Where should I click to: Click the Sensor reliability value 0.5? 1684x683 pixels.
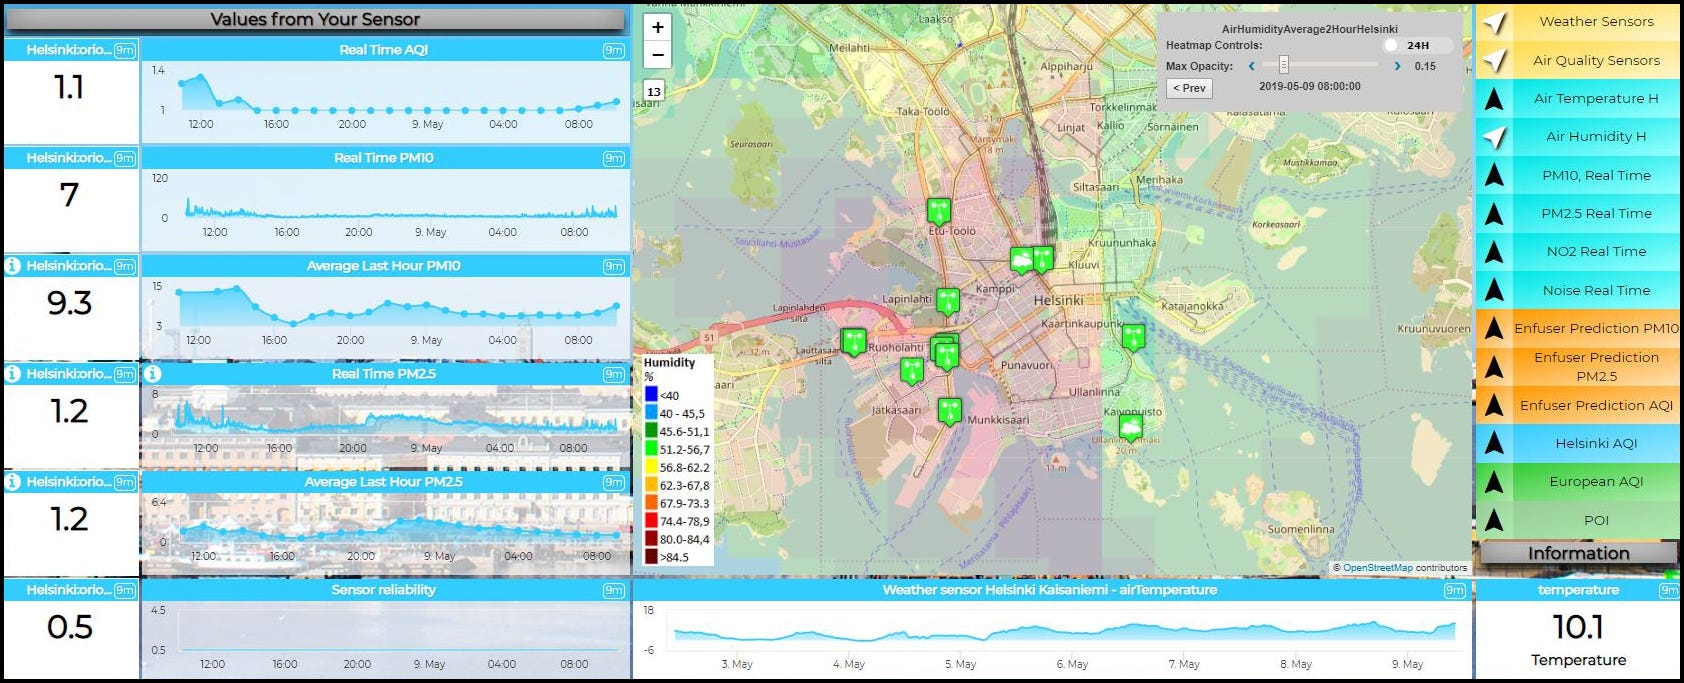[70, 627]
